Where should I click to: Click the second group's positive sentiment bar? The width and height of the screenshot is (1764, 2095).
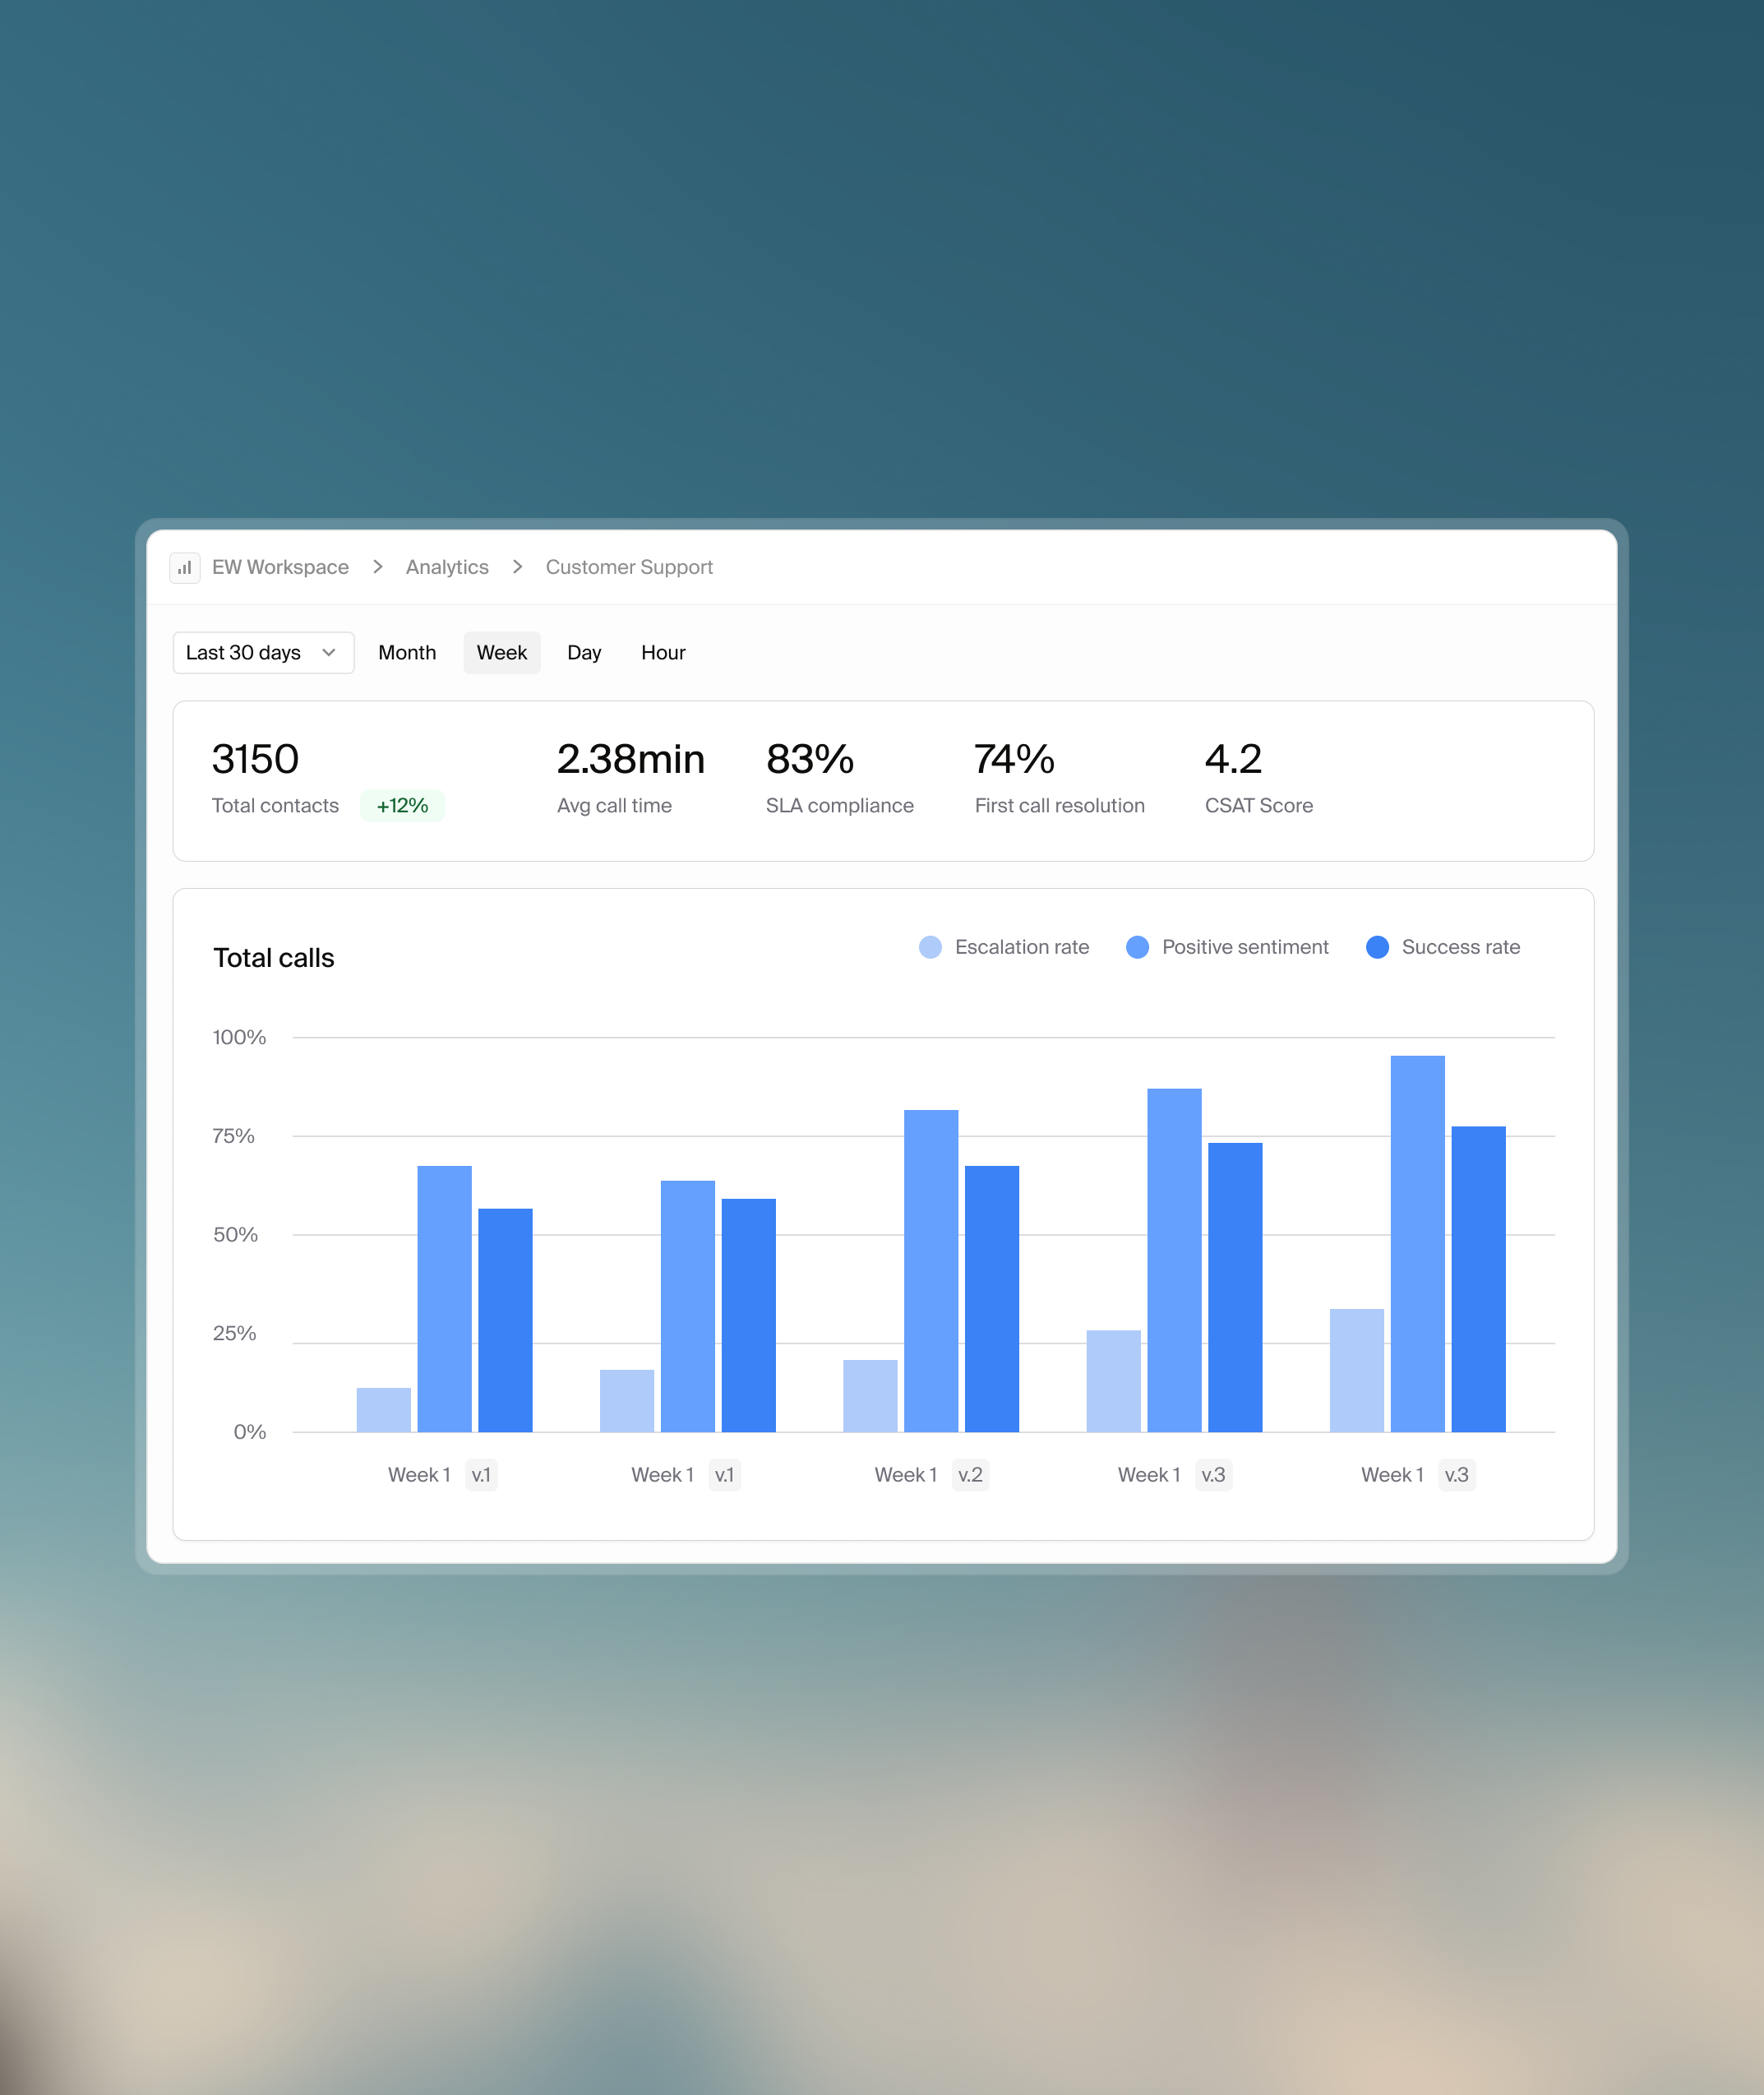[688, 1306]
